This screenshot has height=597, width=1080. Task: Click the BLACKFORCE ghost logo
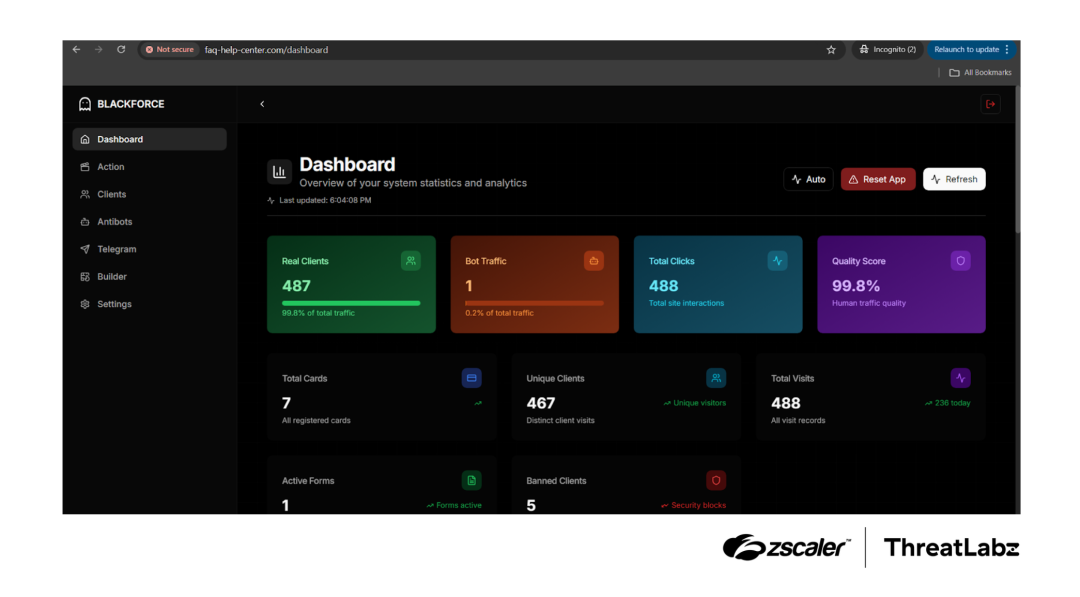pyautogui.click(x=85, y=103)
